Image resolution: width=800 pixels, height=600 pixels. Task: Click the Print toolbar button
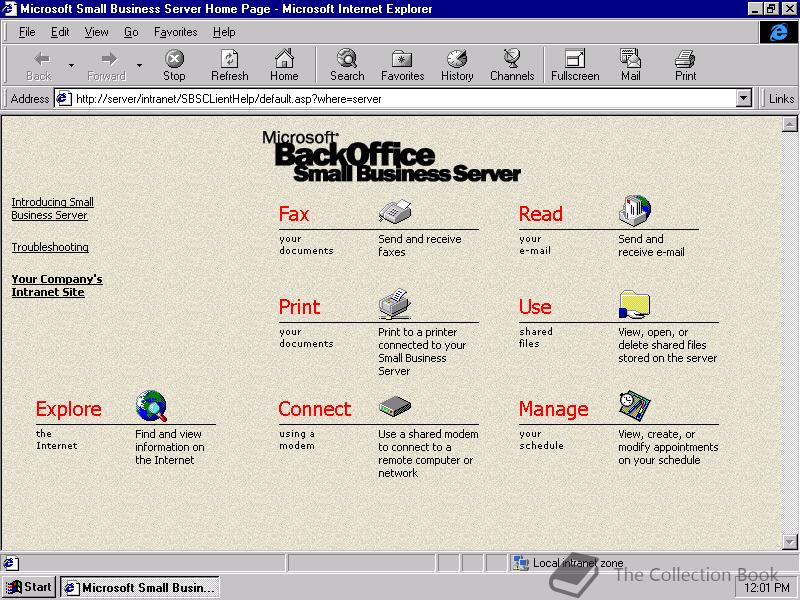tap(685, 65)
